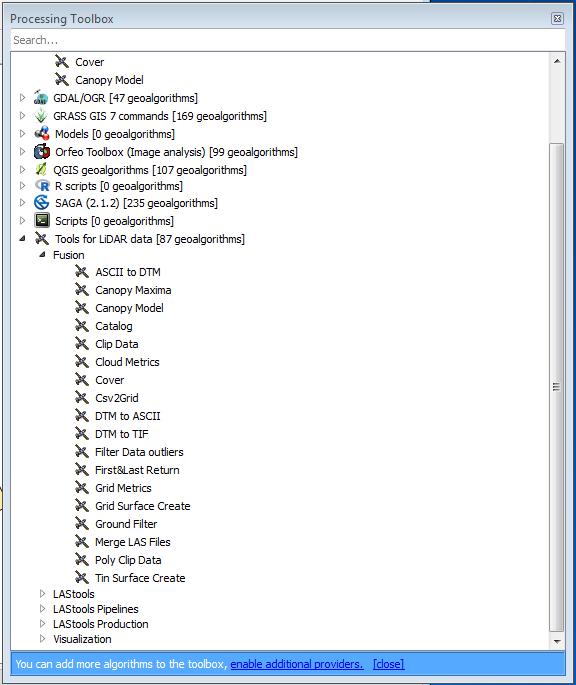
Task: Click the GRASS GIS 7 commands icon
Action: pos(41,116)
